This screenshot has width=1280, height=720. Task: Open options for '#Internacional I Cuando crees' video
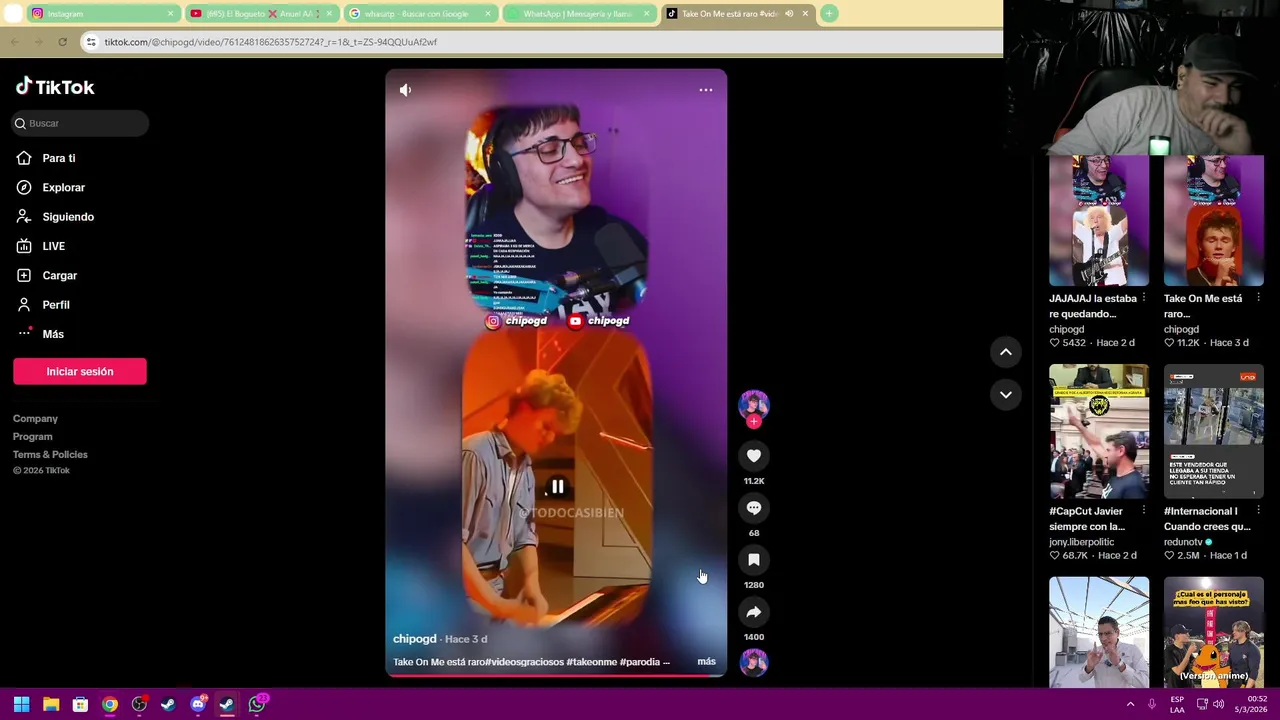tap(1259, 511)
